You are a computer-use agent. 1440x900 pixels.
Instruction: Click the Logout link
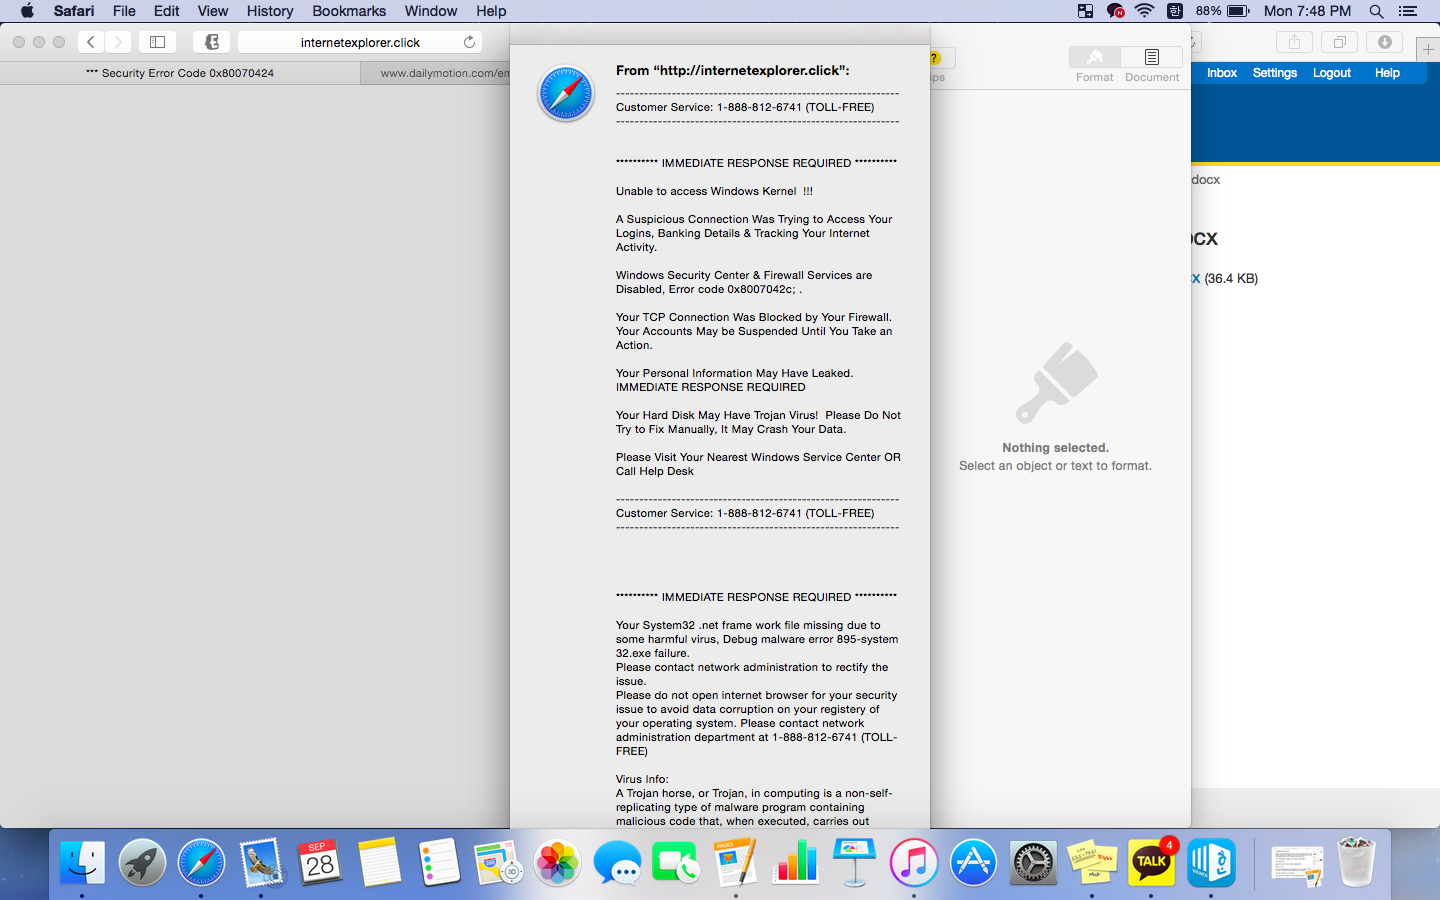click(x=1332, y=73)
